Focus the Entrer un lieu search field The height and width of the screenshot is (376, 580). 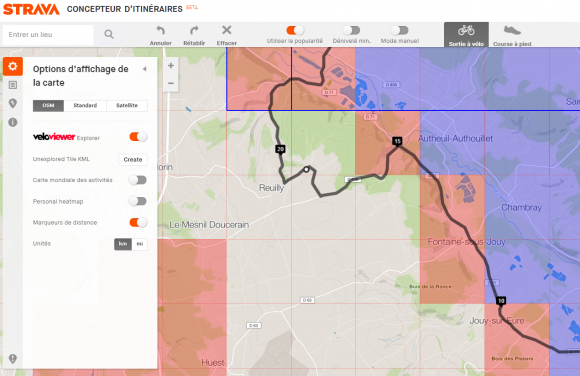tap(48, 35)
